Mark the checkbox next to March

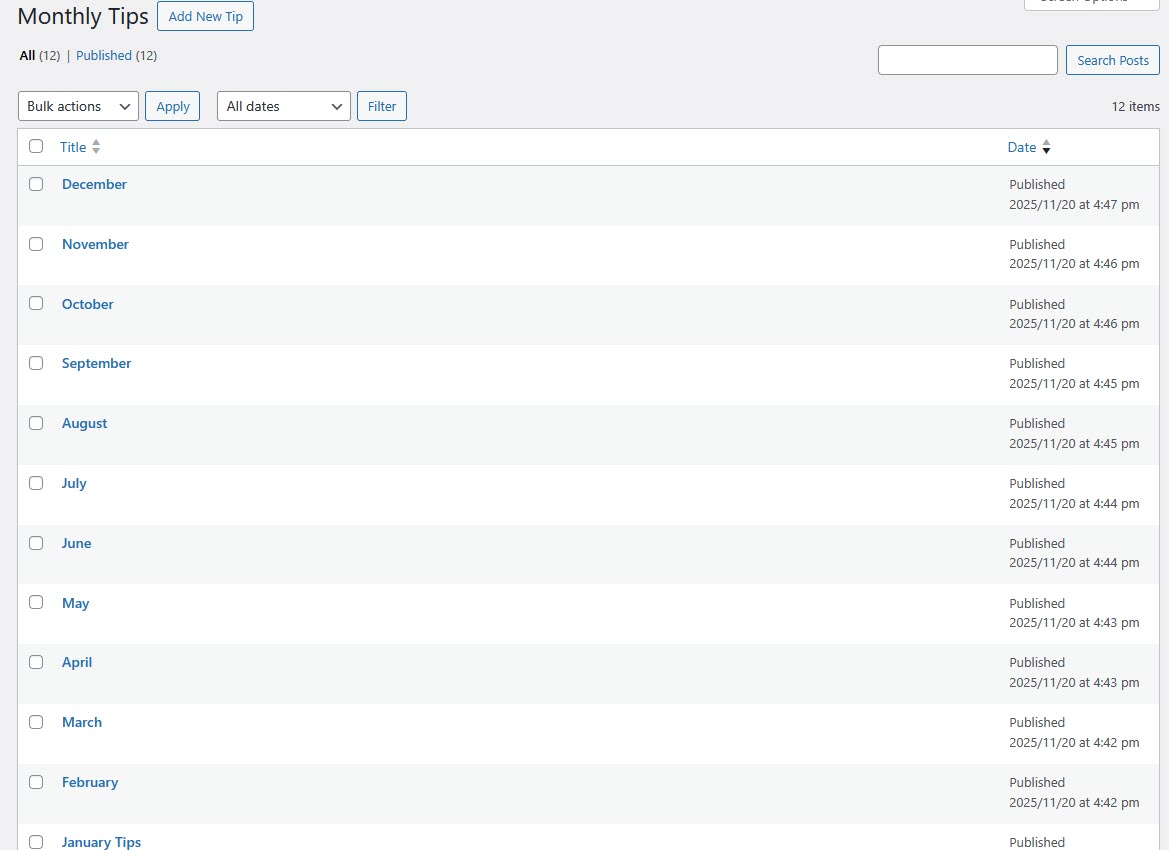point(36,722)
